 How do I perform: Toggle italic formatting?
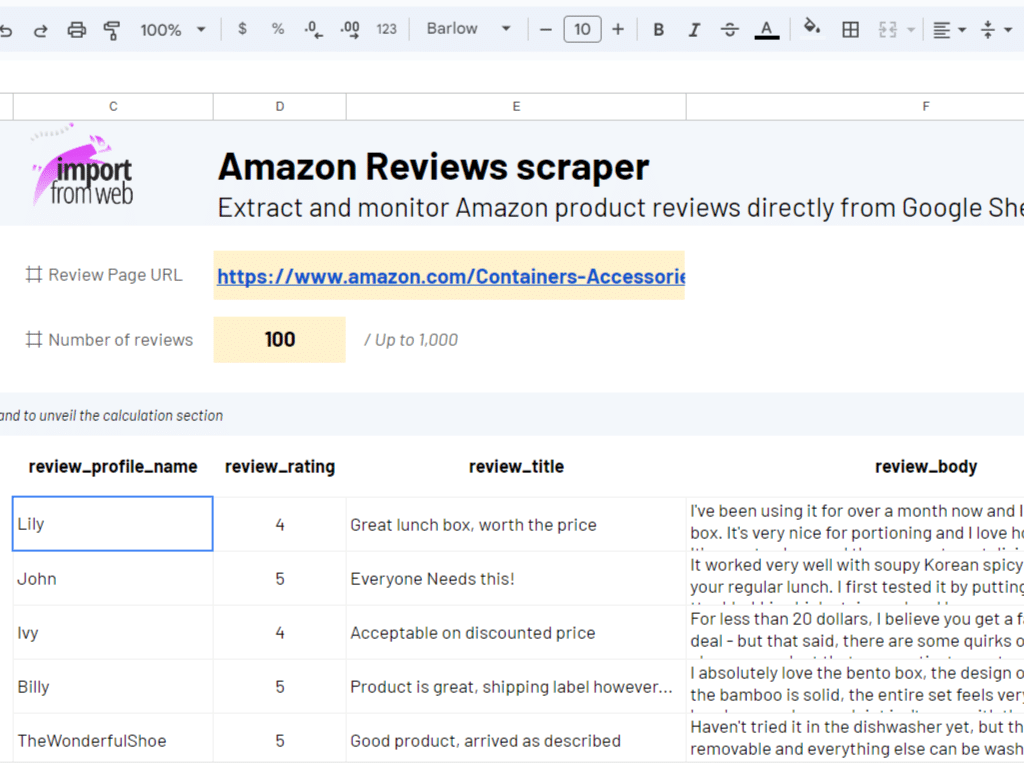pos(694,30)
